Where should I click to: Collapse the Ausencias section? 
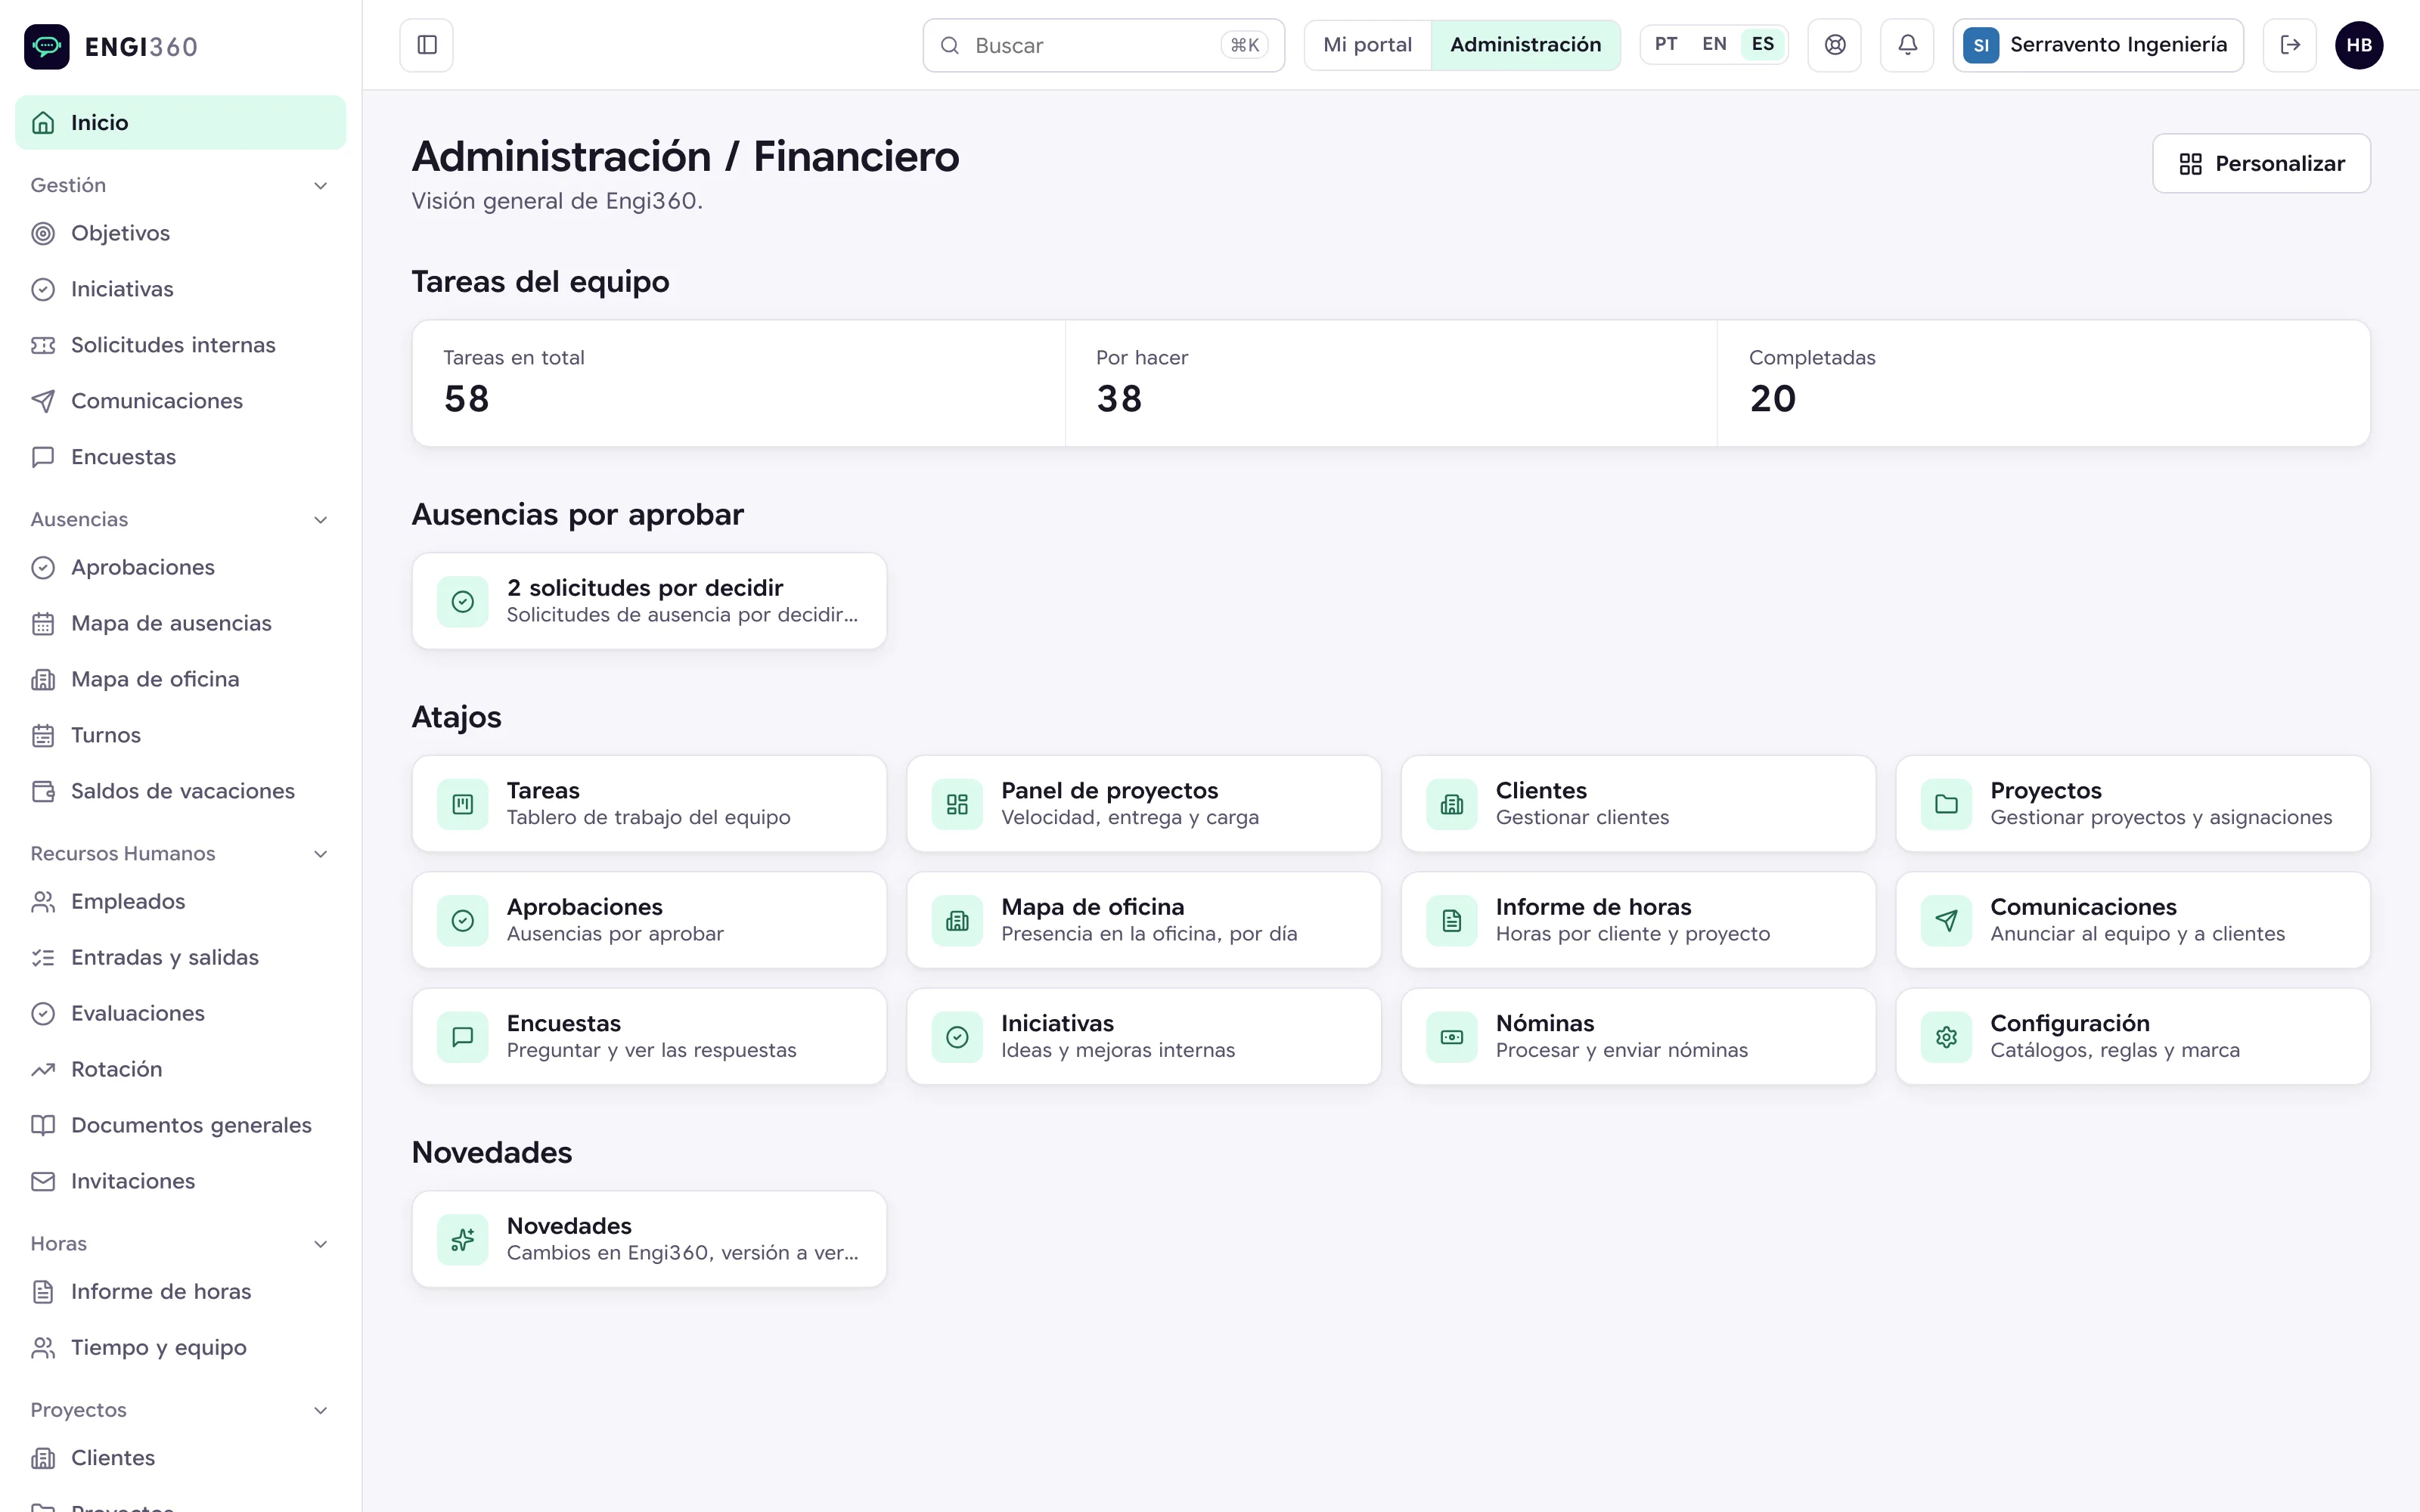[x=180, y=519]
